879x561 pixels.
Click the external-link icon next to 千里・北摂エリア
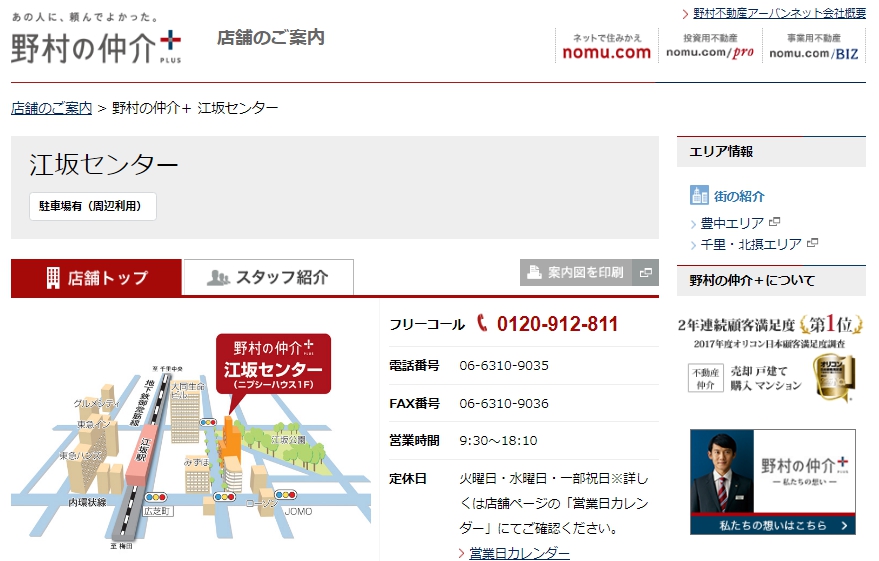coord(812,243)
